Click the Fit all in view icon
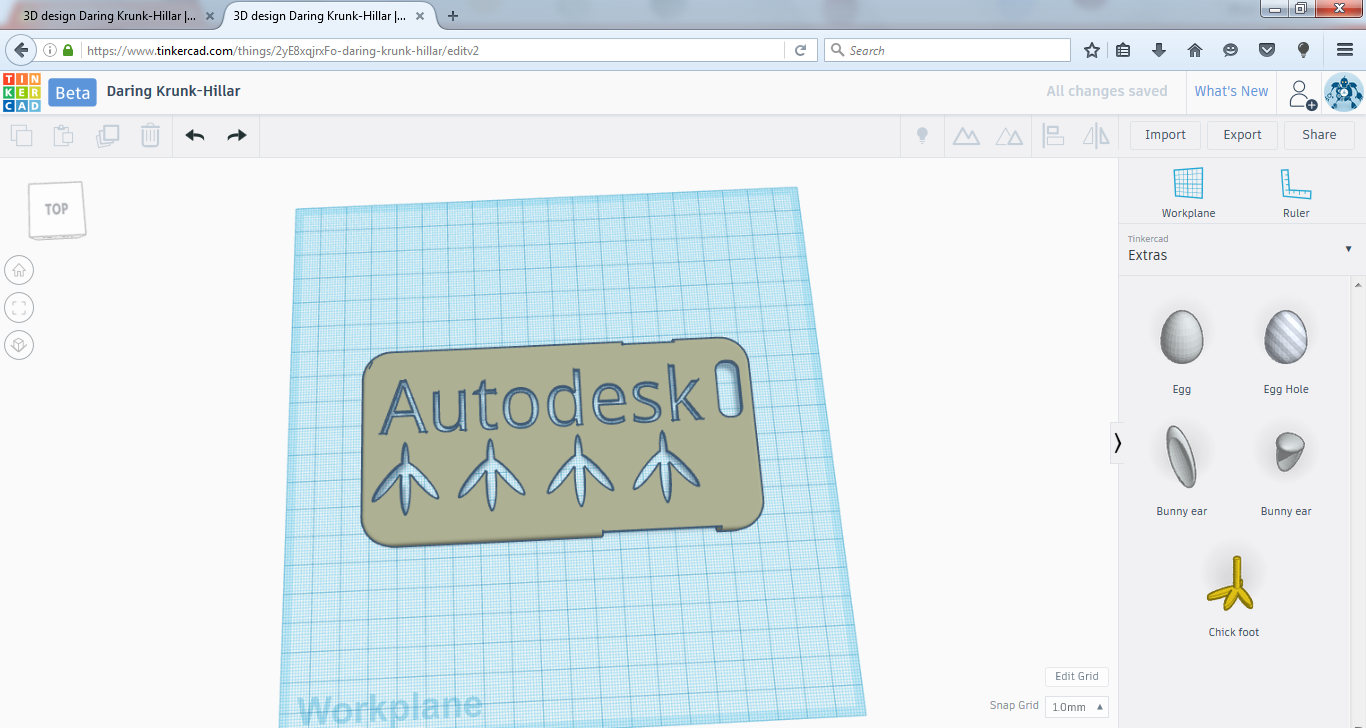 19,307
